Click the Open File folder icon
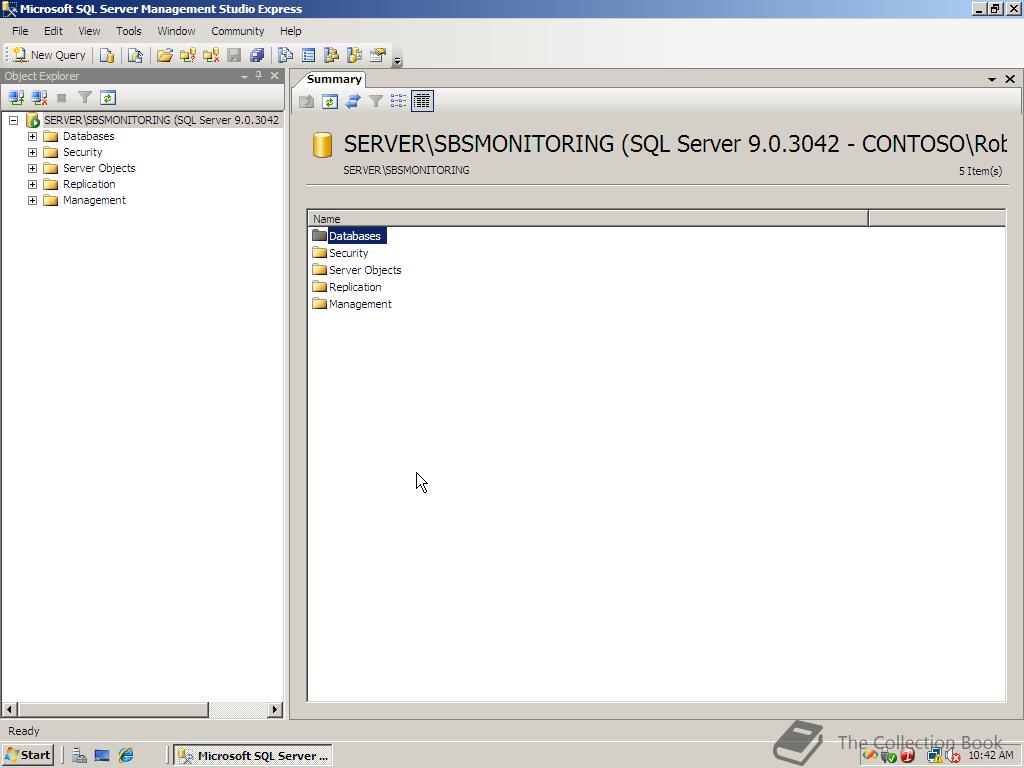Image resolution: width=1024 pixels, height=768 pixels. tap(165, 56)
